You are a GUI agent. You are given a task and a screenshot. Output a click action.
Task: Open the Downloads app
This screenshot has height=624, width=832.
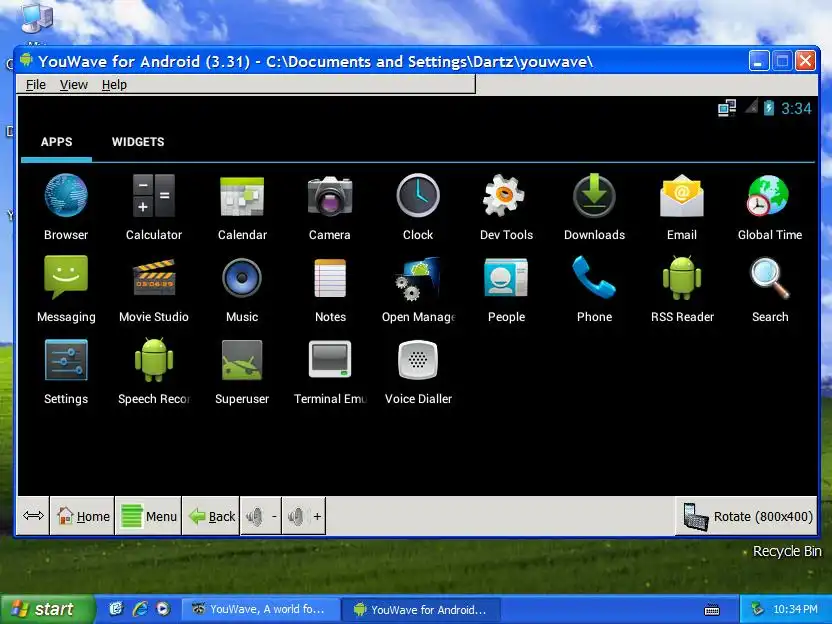[594, 207]
